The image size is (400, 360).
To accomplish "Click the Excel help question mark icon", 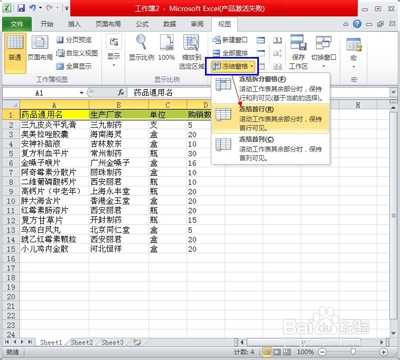I will (357, 24).
